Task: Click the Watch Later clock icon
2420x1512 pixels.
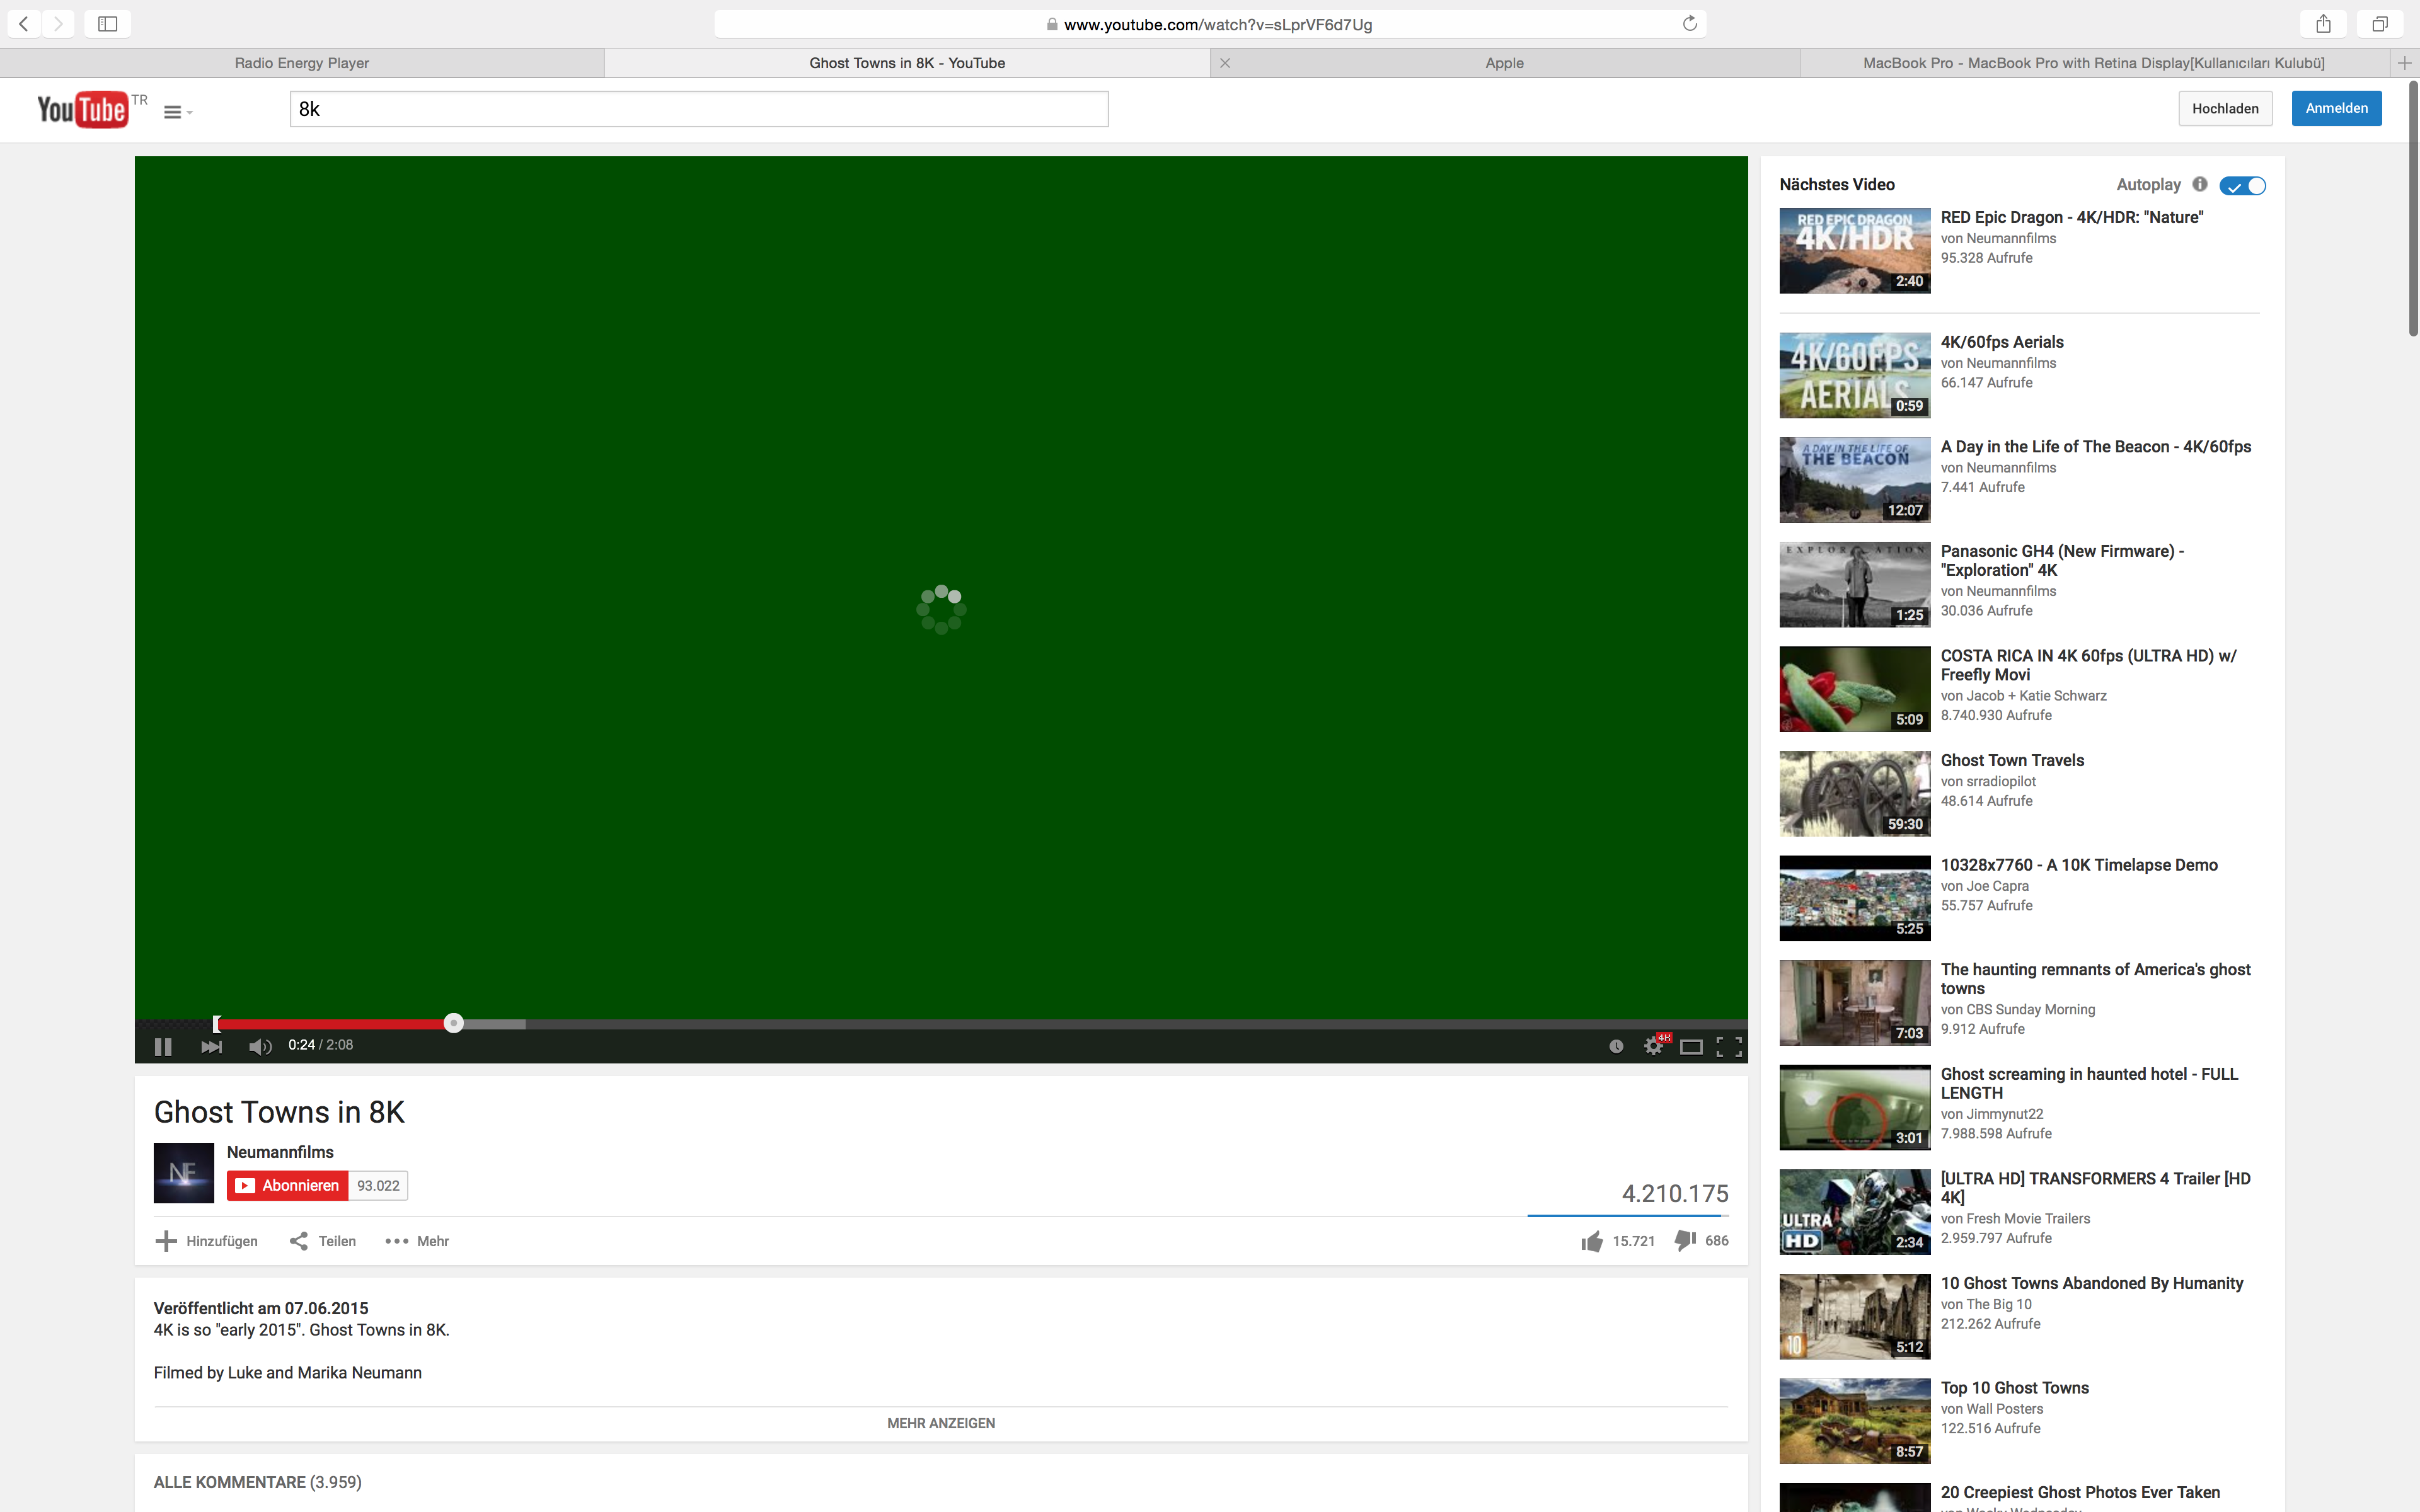Action: click(x=1616, y=1046)
